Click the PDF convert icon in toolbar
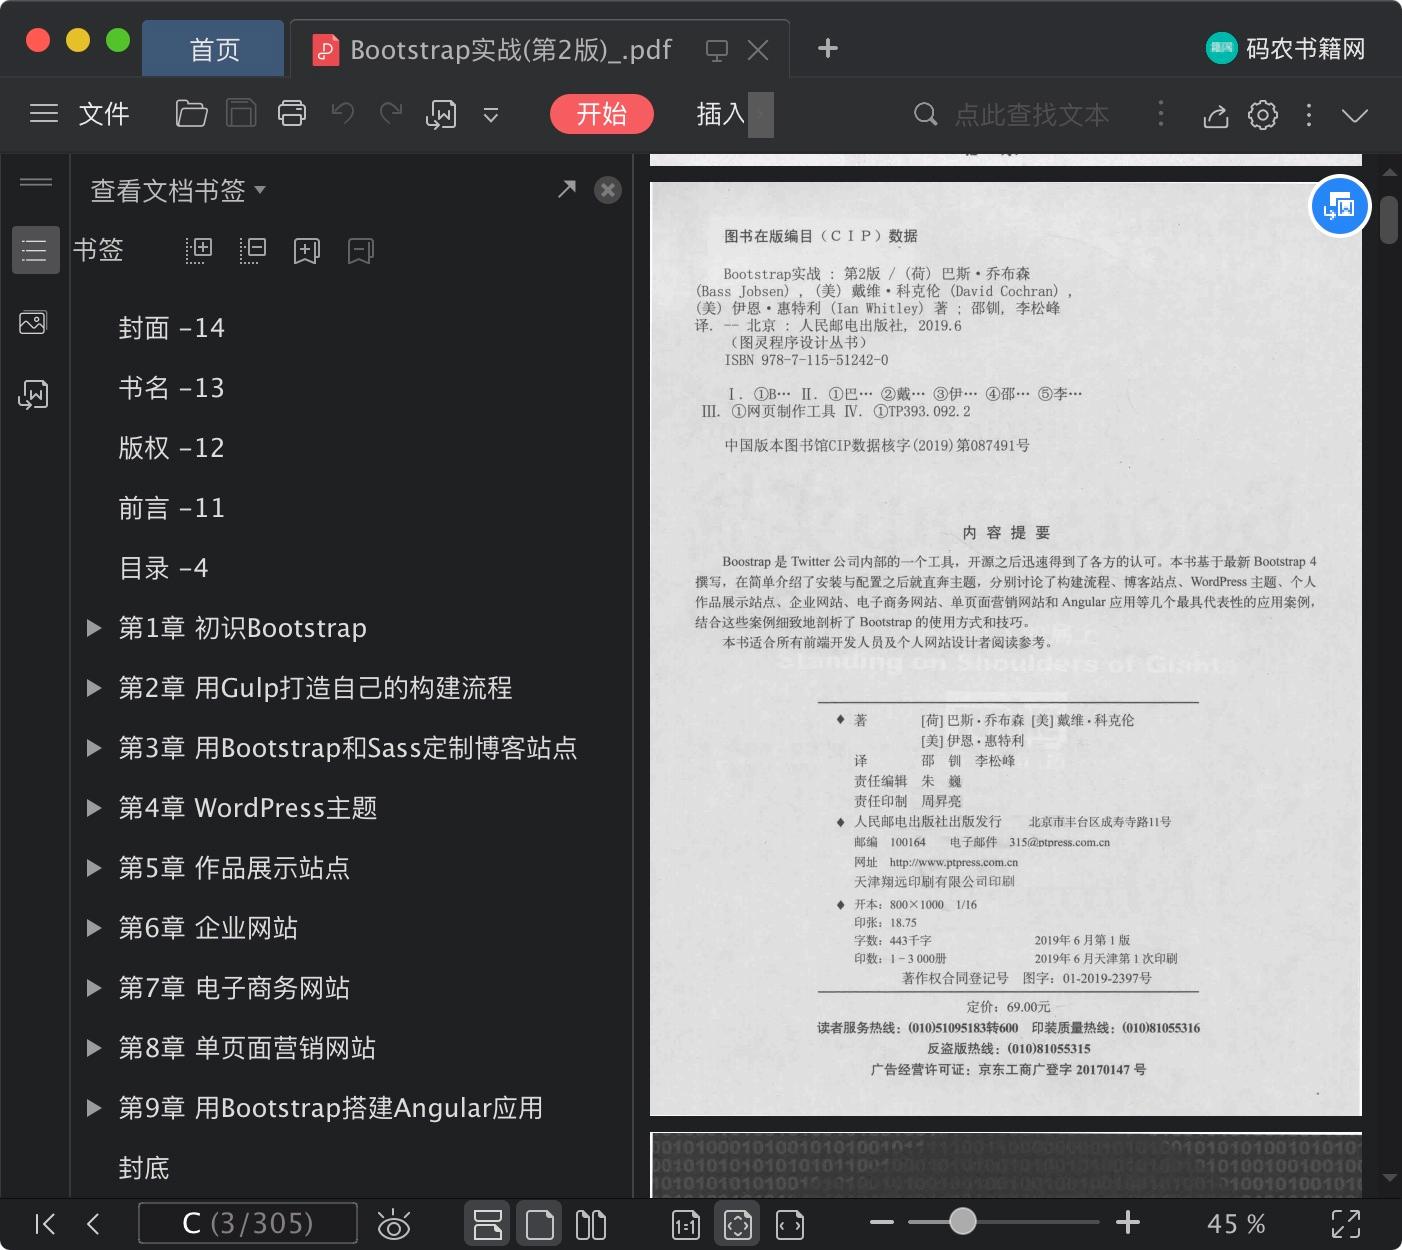This screenshot has height=1250, width=1402. [441, 115]
